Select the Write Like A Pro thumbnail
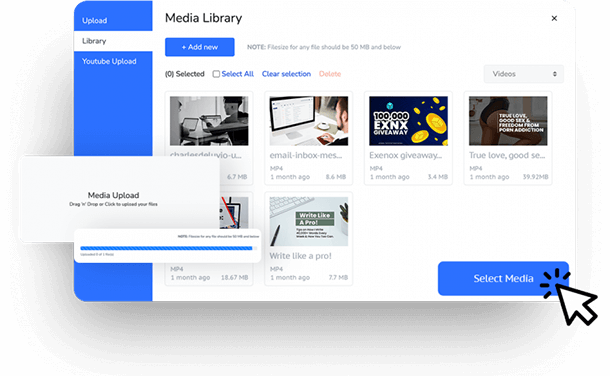 pos(309,221)
